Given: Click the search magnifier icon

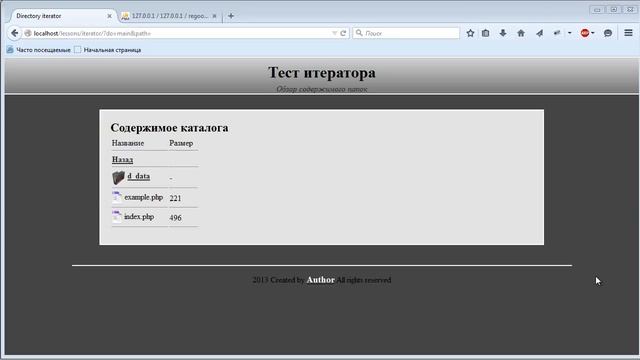Looking at the screenshot, I should click(x=359, y=33).
